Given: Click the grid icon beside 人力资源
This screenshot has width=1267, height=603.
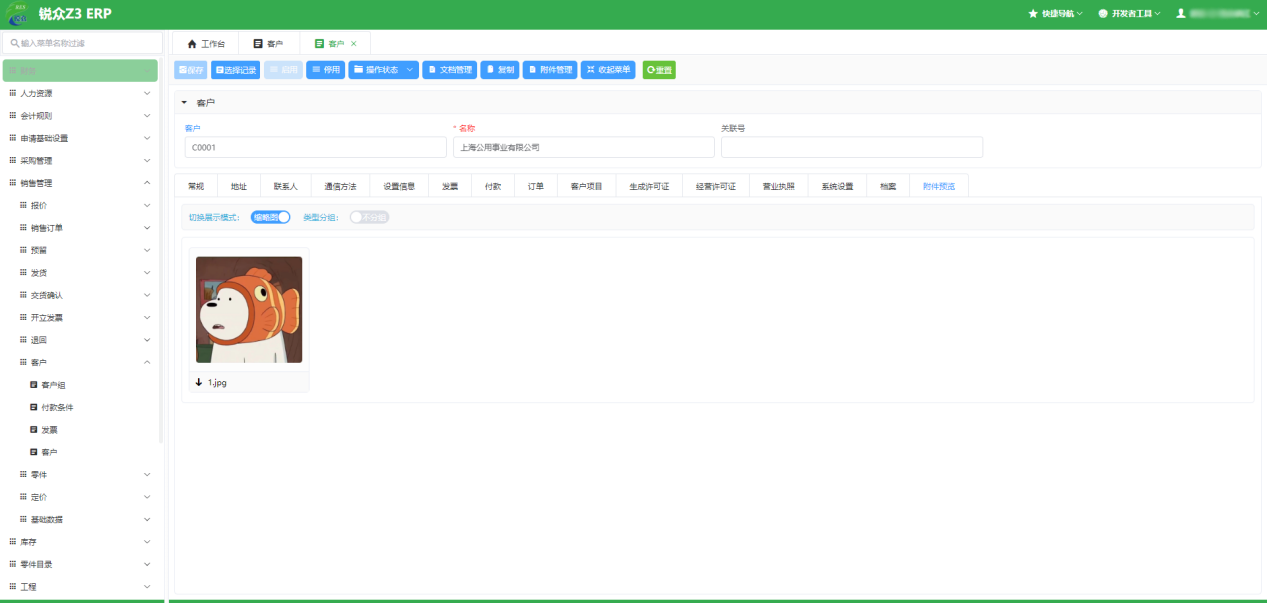Looking at the screenshot, I should pos(13,93).
